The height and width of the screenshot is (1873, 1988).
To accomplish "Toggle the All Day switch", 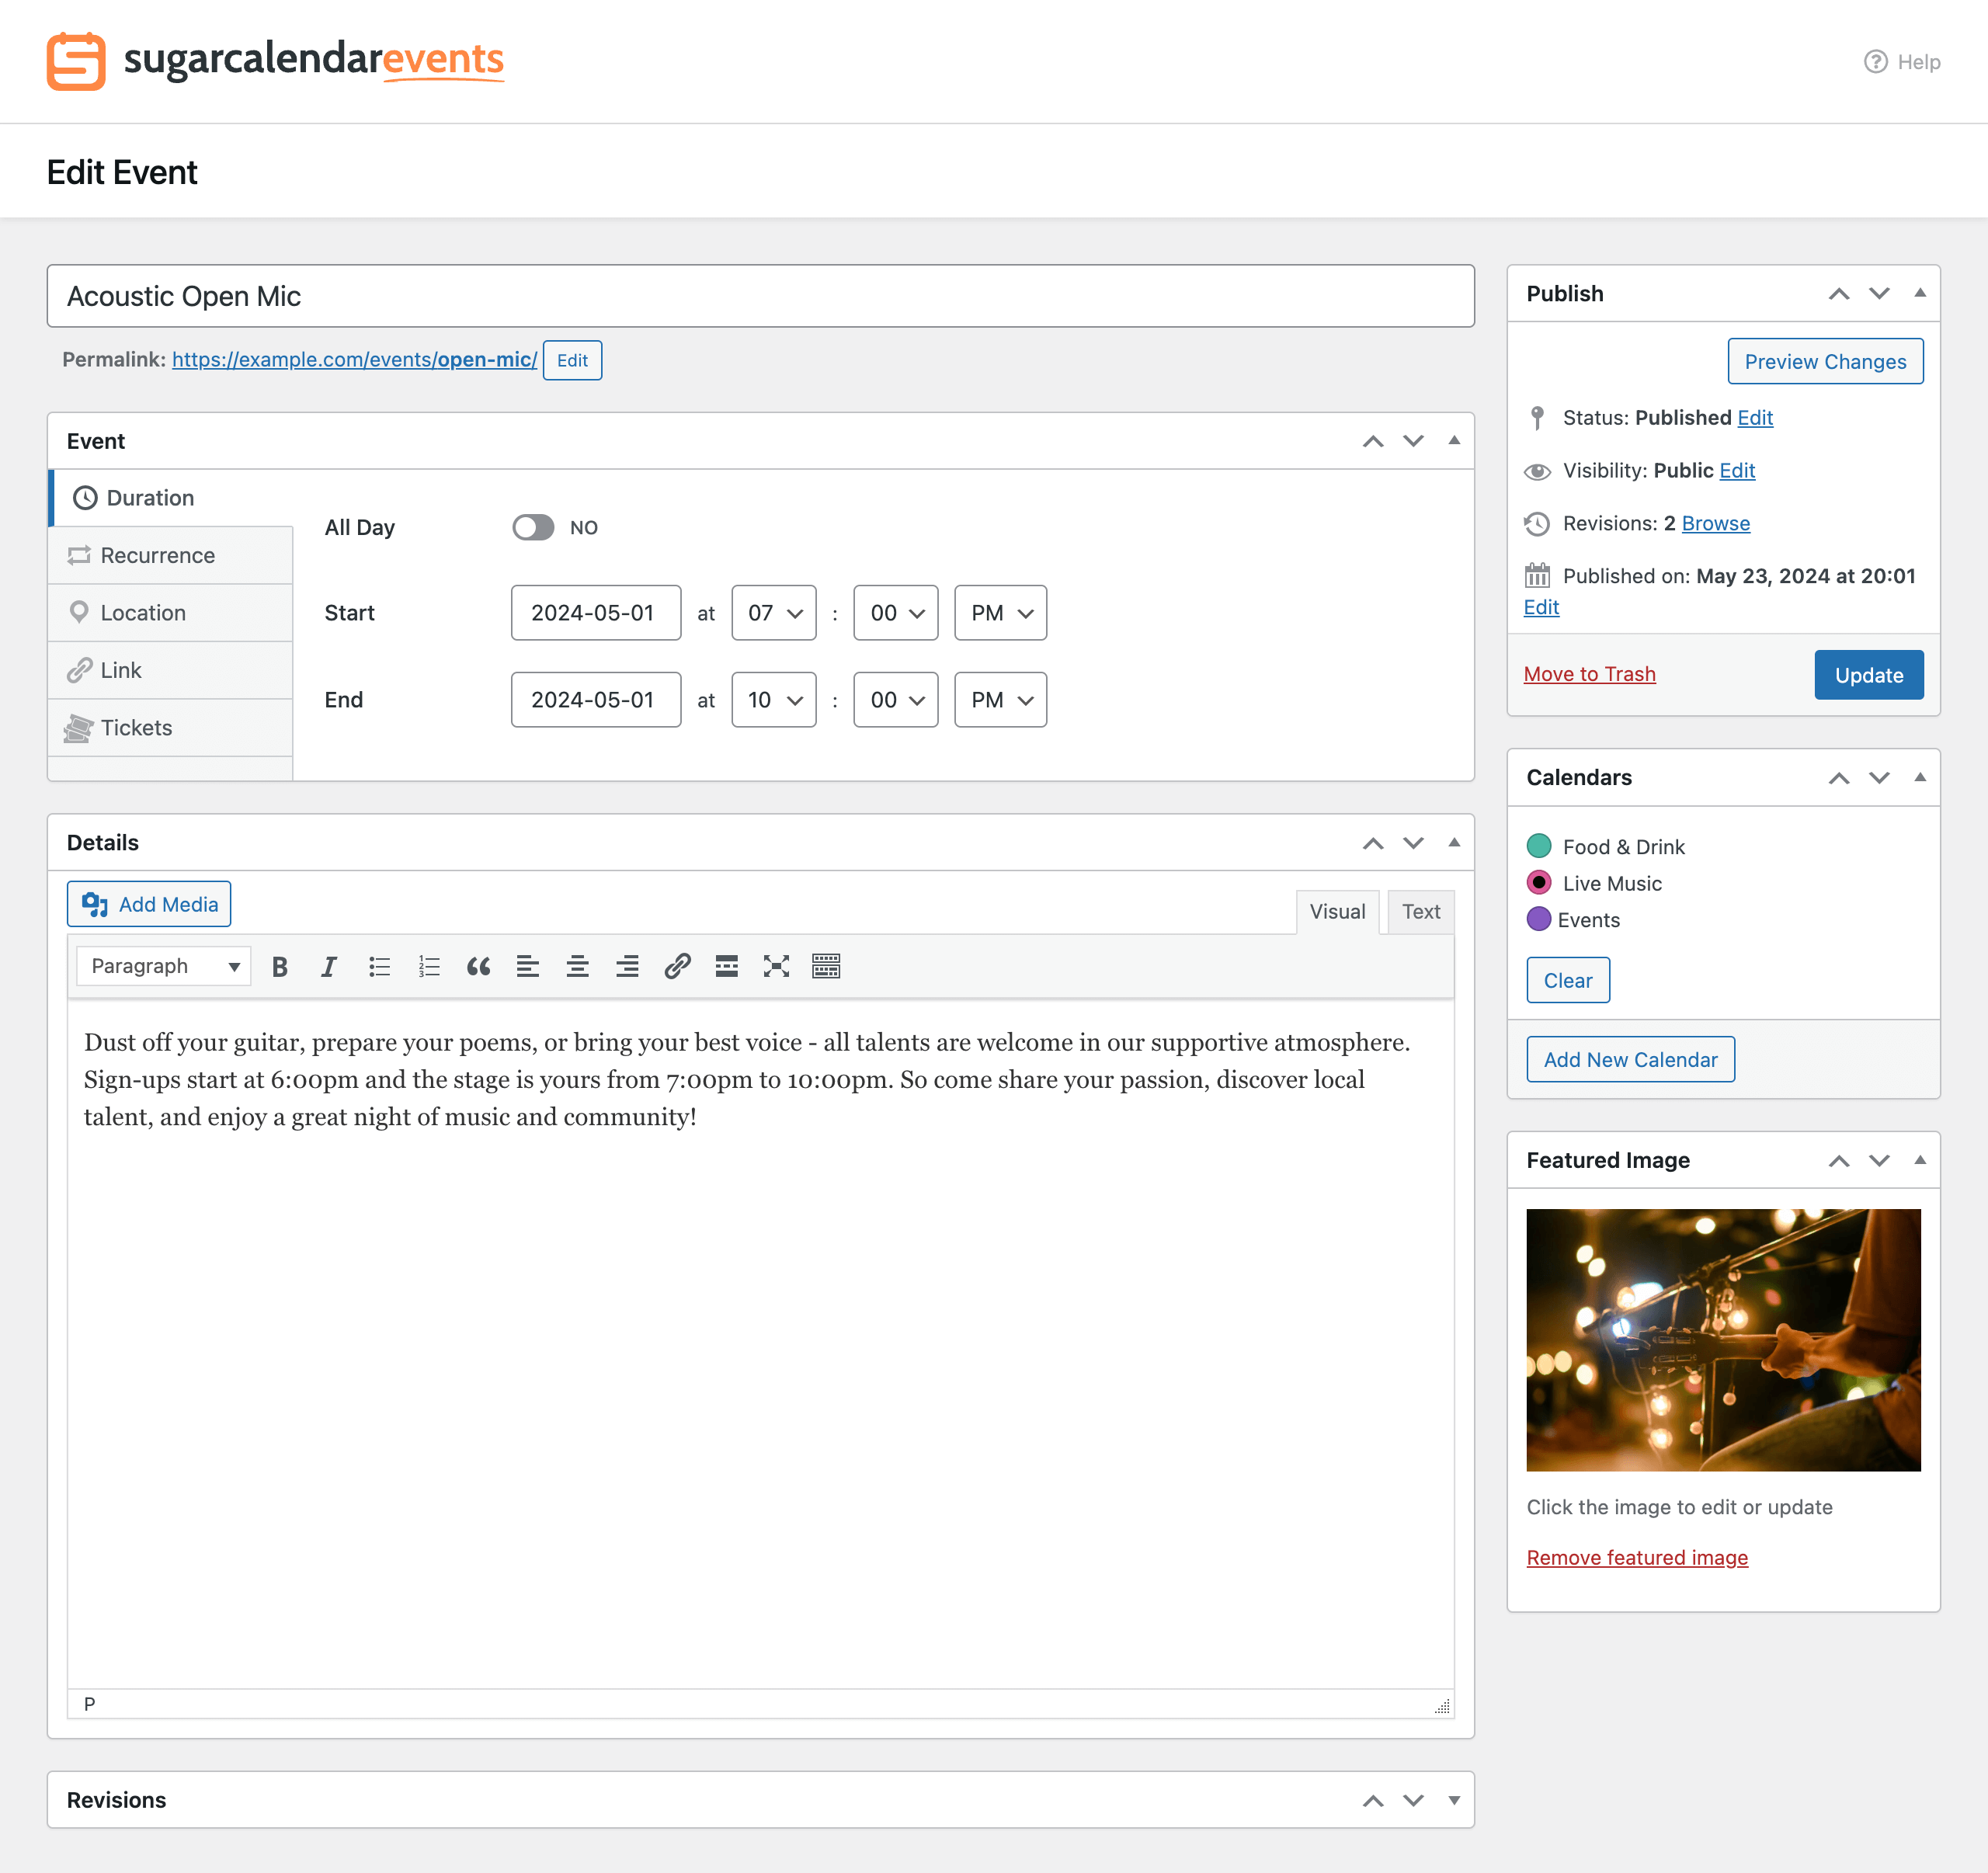I will point(533,527).
